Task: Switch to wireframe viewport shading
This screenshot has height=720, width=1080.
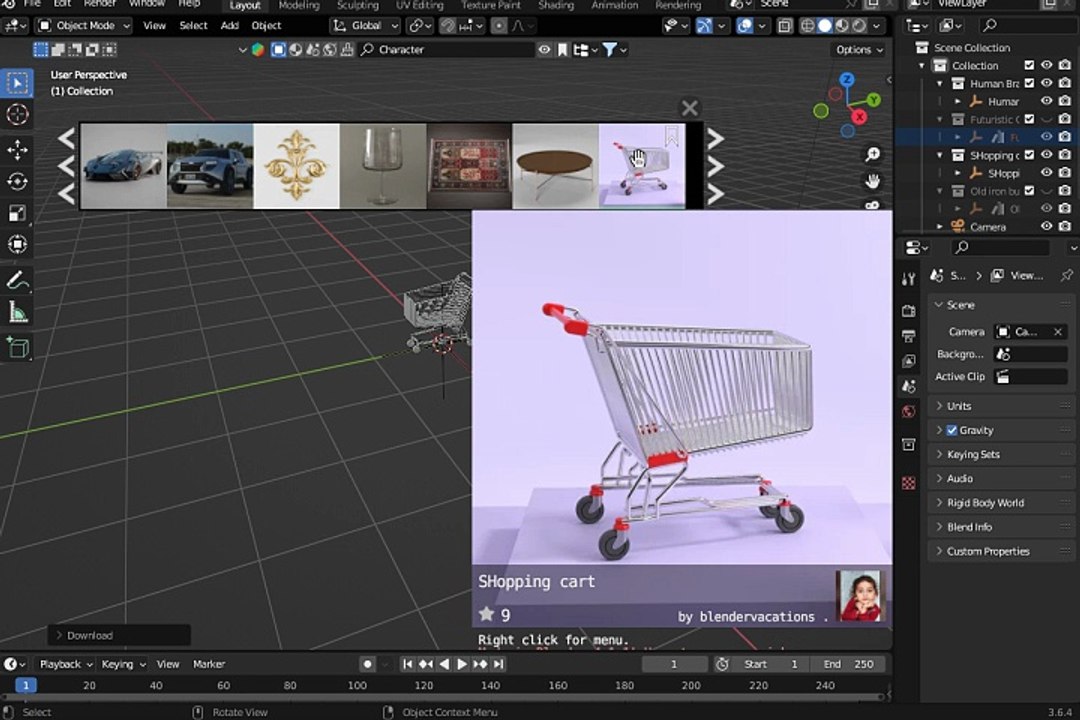Action: point(807,26)
